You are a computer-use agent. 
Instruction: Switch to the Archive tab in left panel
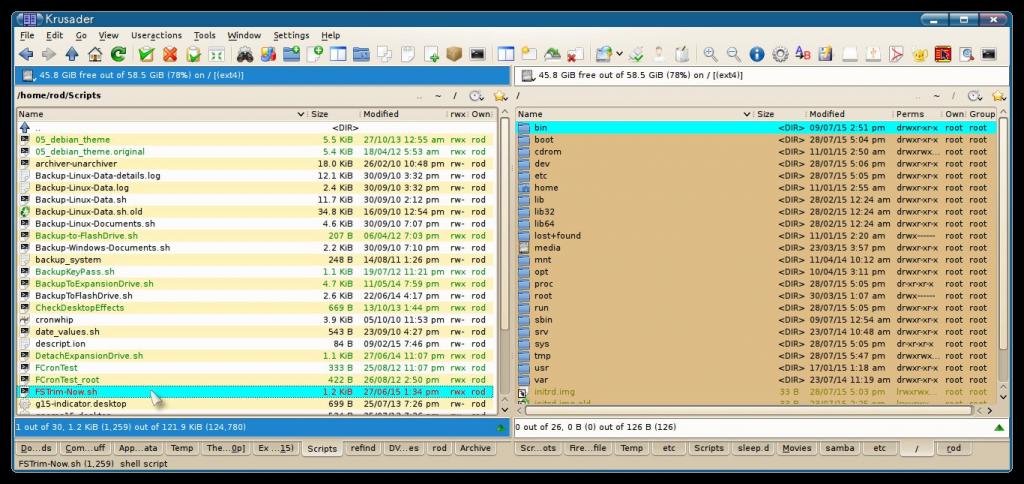click(474, 448)
